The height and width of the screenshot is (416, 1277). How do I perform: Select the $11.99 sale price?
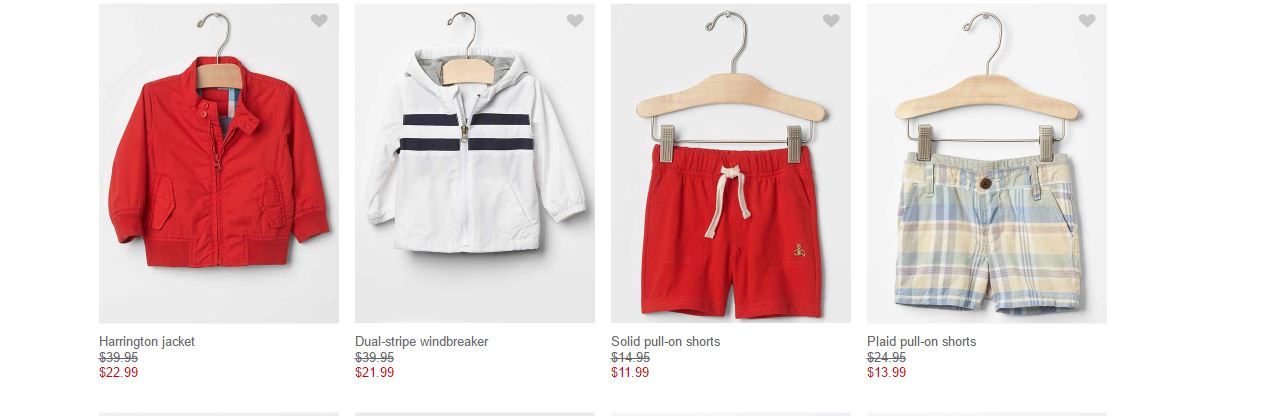point(631,373)
